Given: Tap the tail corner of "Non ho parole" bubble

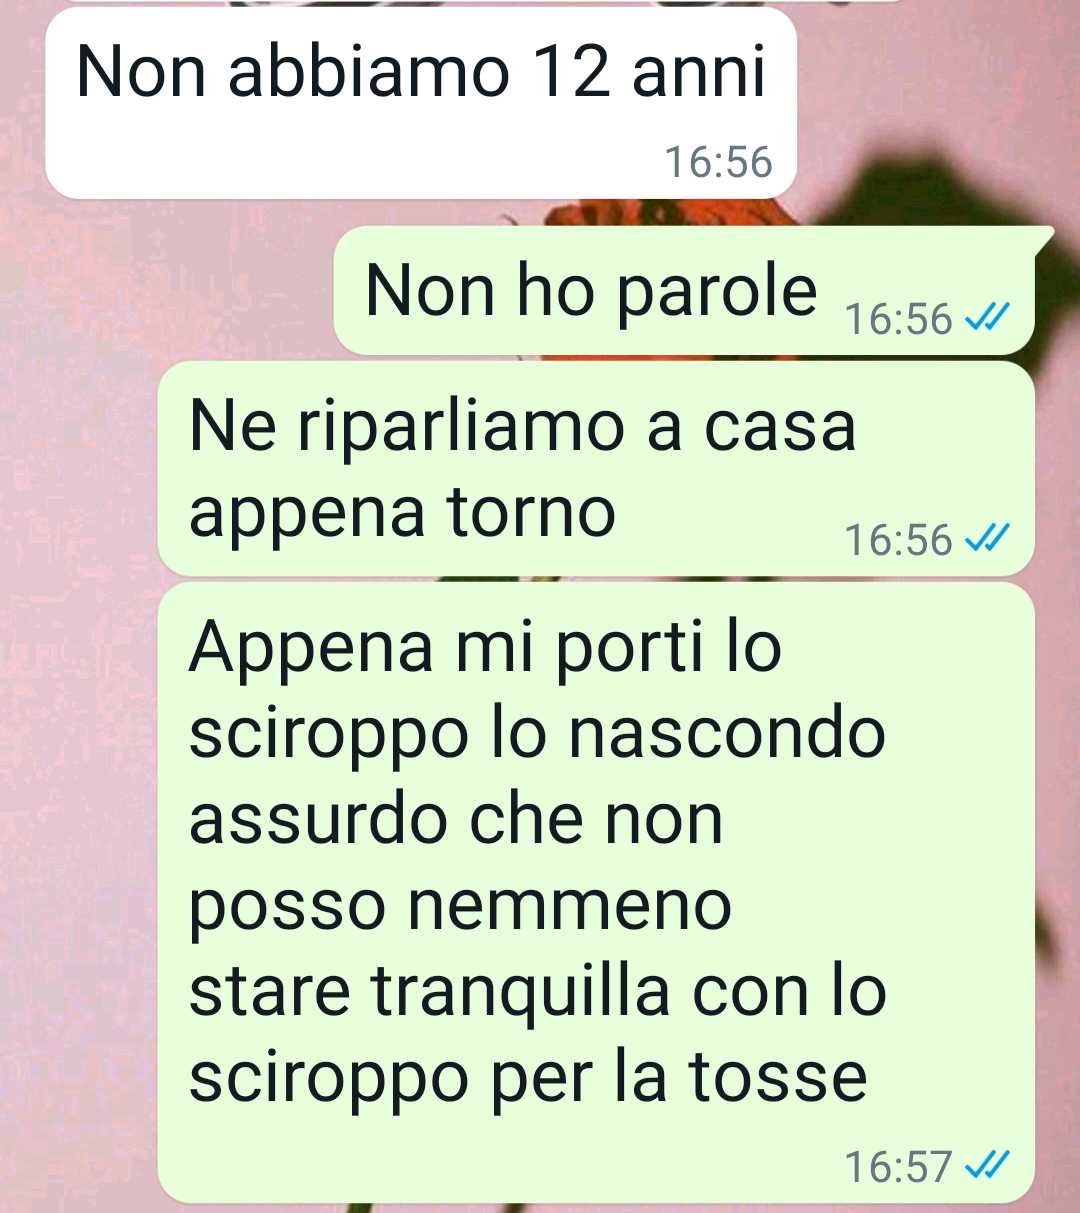Looking at the screenshot, I should (x=1043, y=238).
